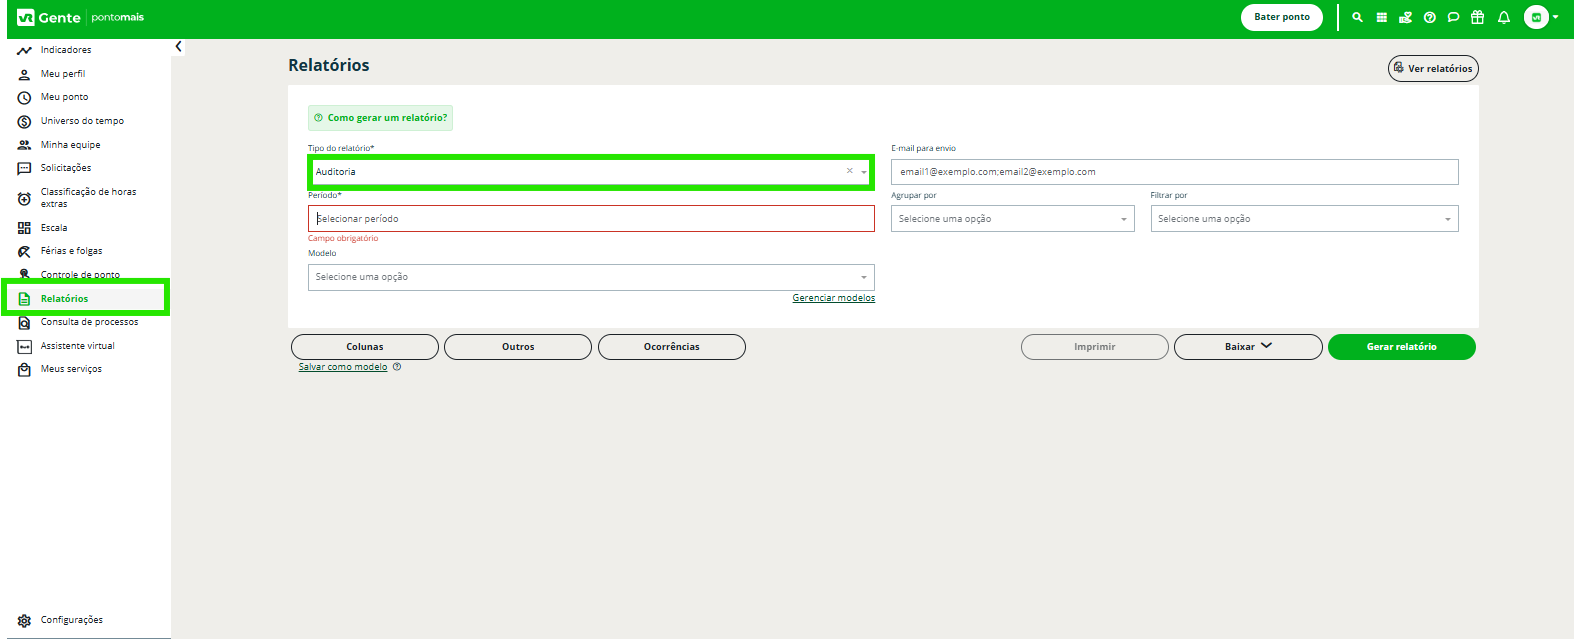Click the Selecionar período field
Image resolution: width=1574 pixels, height=639 pixels.
(x=590, y=219)
